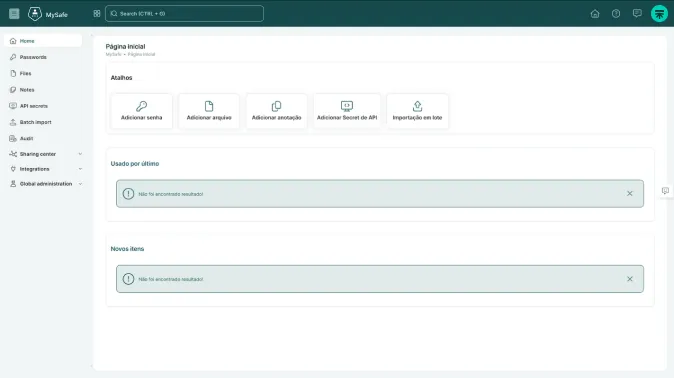
Task: Click Importação em lote shortcut
Action: 417,111
